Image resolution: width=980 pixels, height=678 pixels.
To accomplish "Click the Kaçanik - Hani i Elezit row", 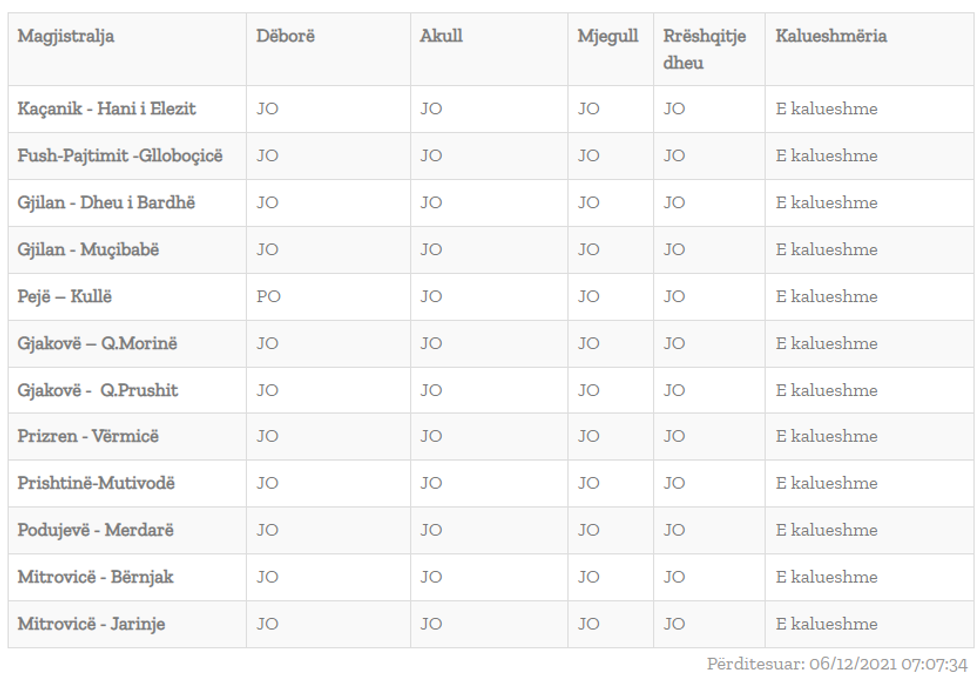I will (x=106, y=109).
